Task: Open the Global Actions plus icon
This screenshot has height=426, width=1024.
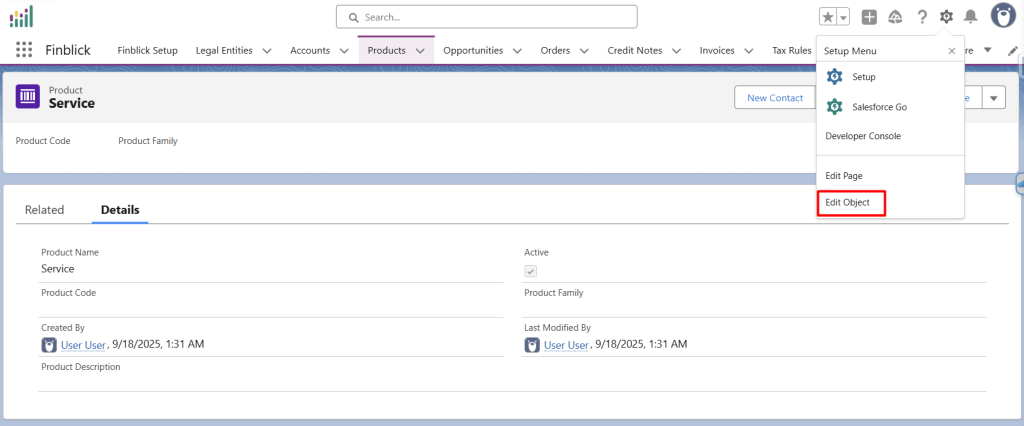Action: (x=869, y=17)
